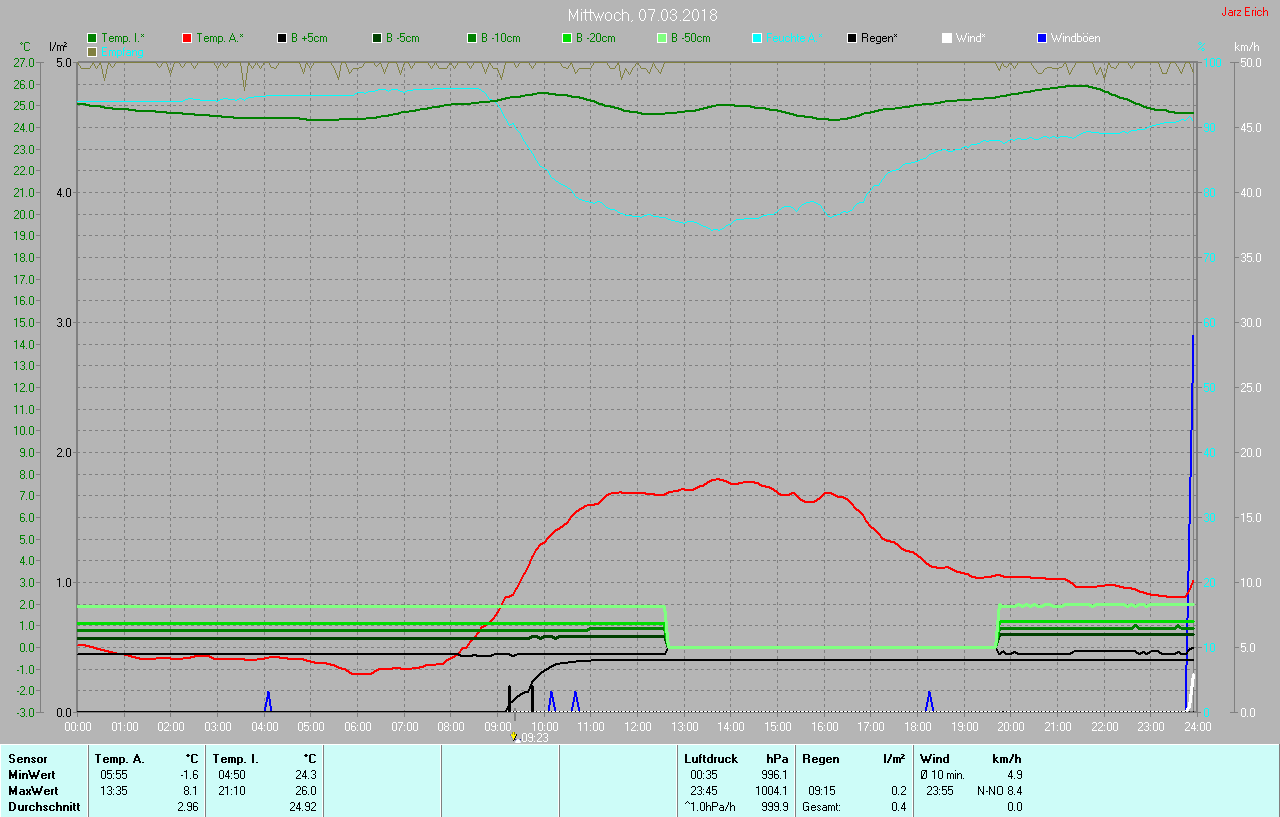Click the black Regen legend square
The width and height of the screenshot is (1280, 817).
point(852,38)
